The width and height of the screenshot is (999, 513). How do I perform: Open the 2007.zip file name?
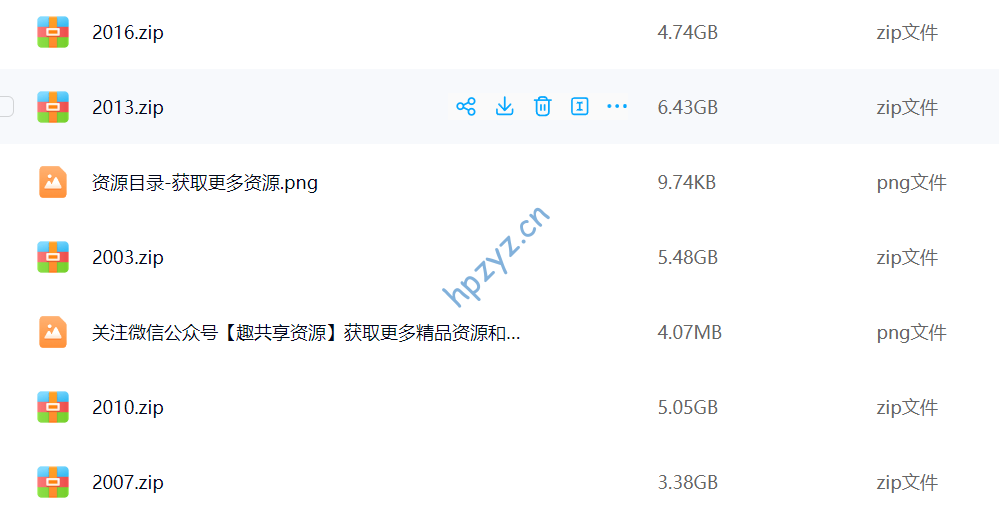tap(128, 482)
